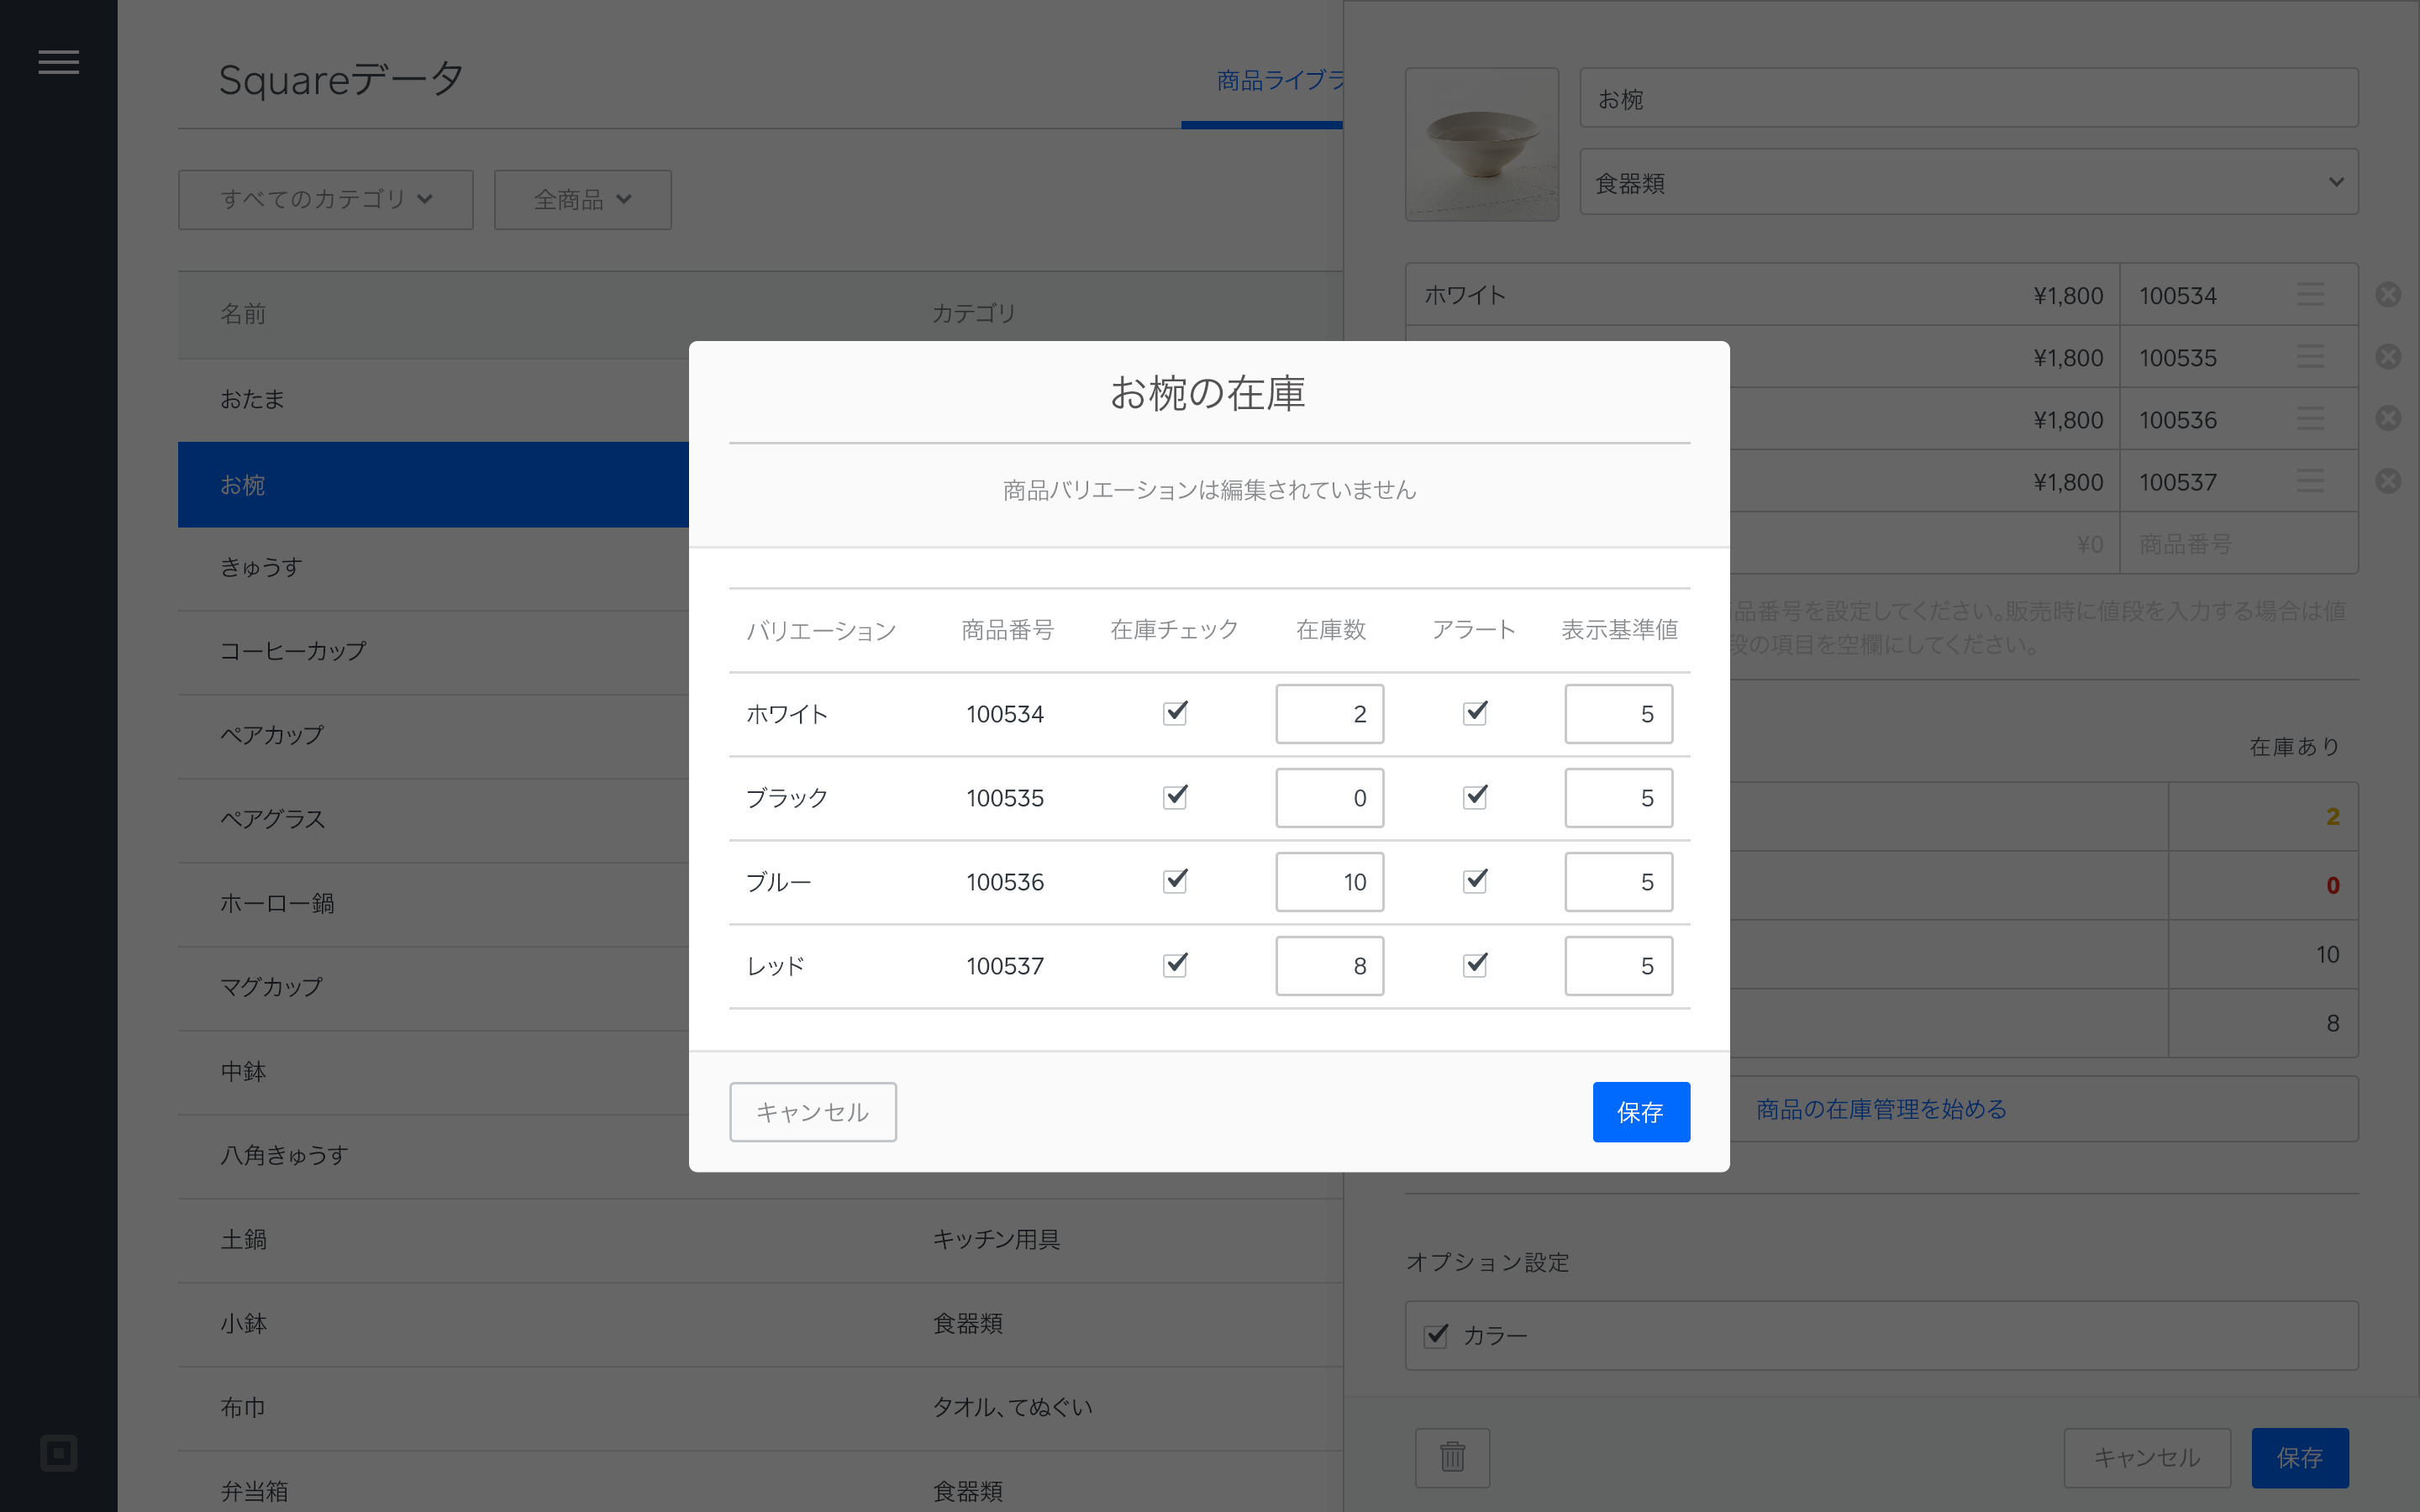This screenshot has height=1512, width=2420.
Task: Click the Square logo icon in the sidebar
Action: click(x=58, y=1452)
